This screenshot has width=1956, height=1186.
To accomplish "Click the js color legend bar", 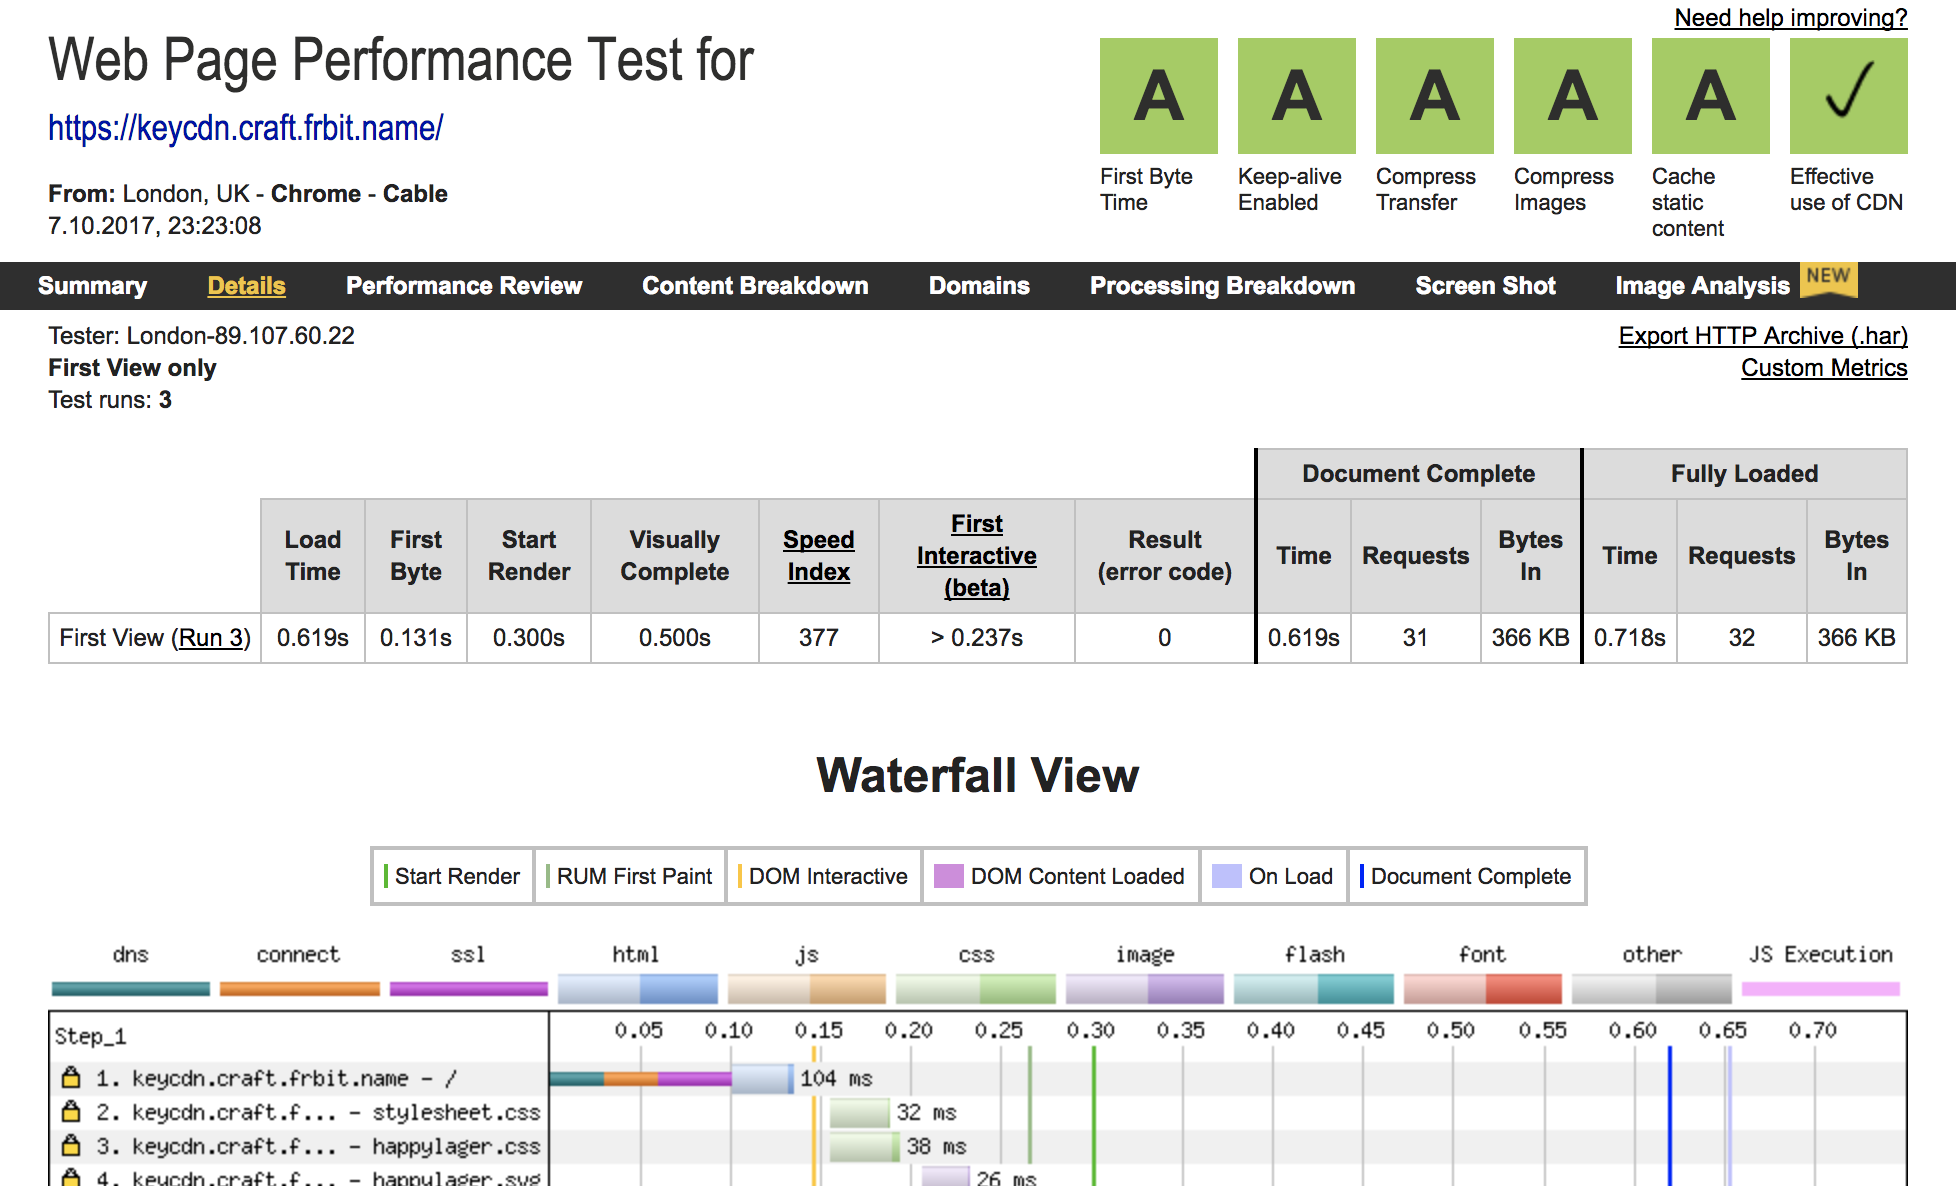I will (x=807, y=989).
